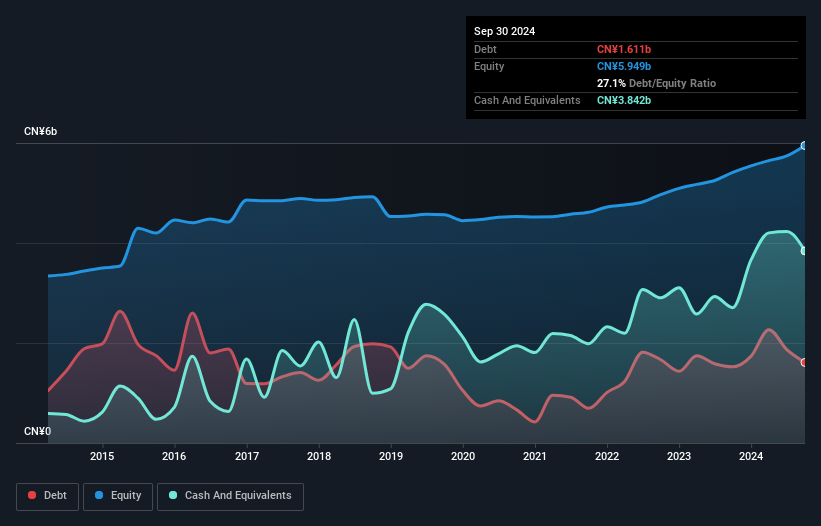Click the Debt row label in tooltip
This screenshot has height=526, width=821.
pyautogui.click(x=485, y=49)
